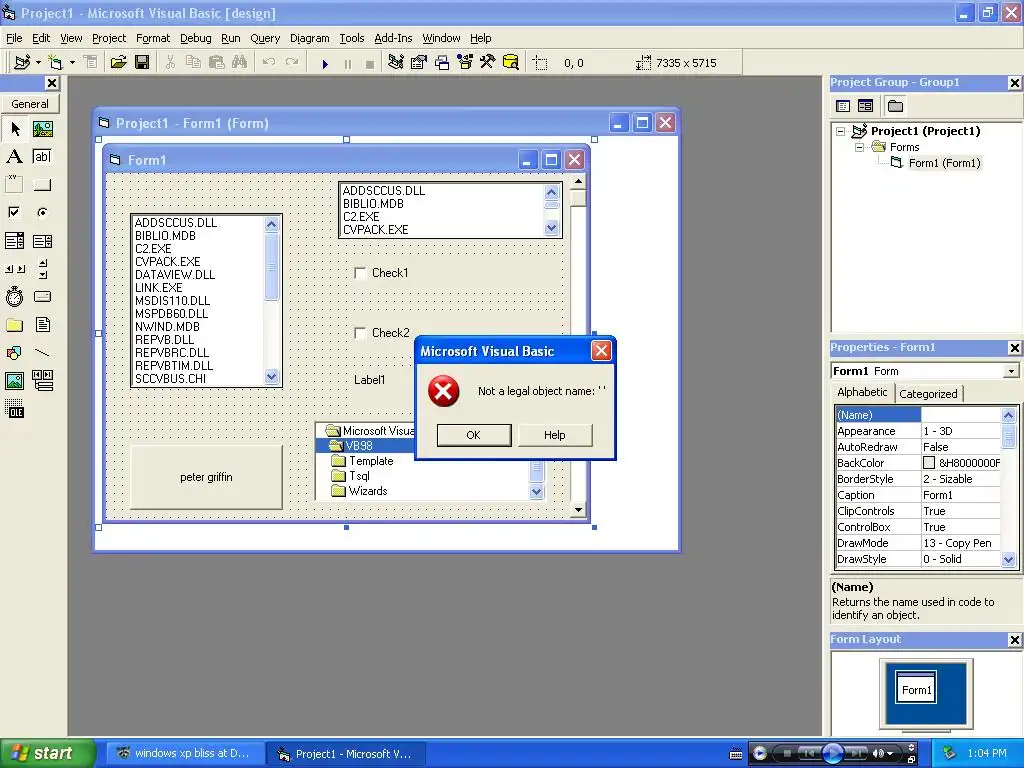Select the DriveListBox tool in the toolbox
The image size is (1024, 768).
point(42,296)
